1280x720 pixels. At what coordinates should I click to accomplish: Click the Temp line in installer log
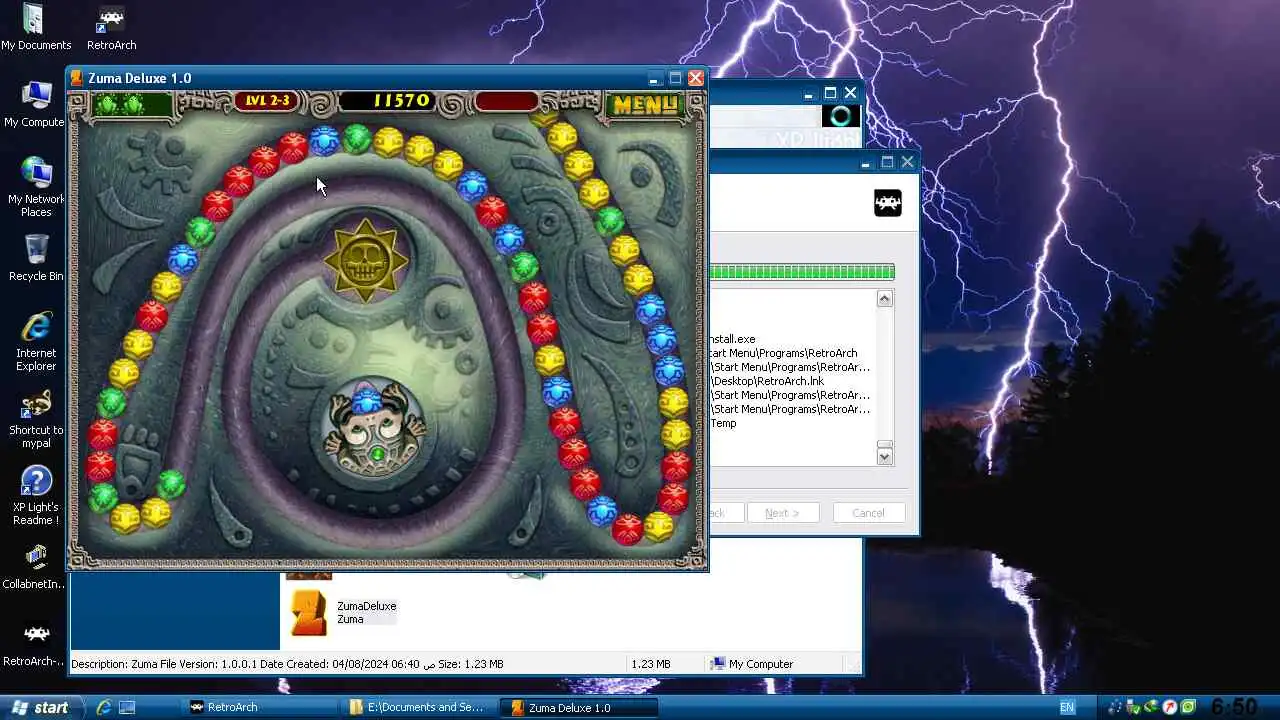point(723,423)
